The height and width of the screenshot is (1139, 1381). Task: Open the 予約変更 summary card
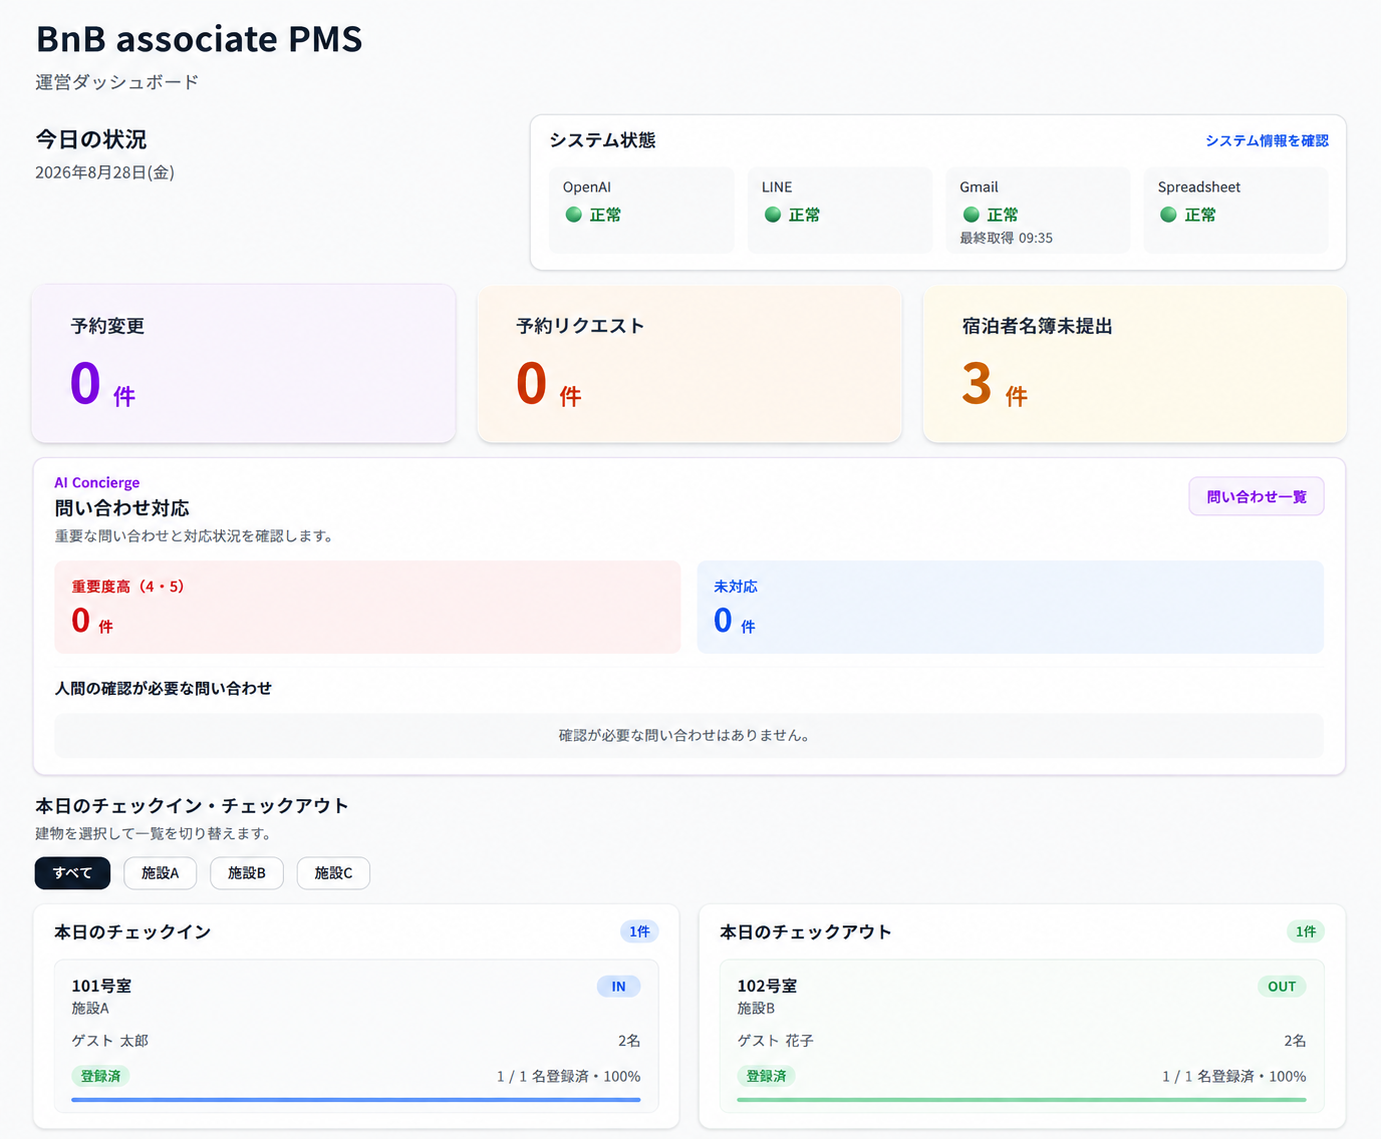[244, 364]
